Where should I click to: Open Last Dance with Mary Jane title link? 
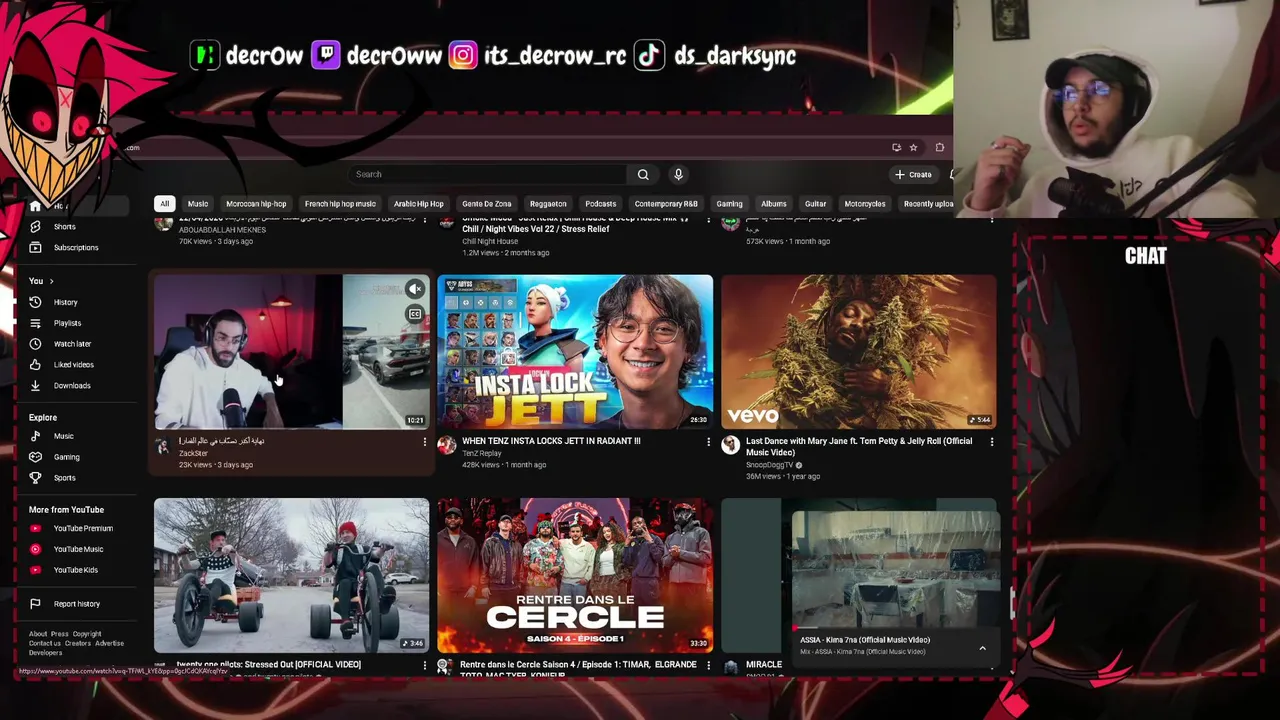coord(859,446)
